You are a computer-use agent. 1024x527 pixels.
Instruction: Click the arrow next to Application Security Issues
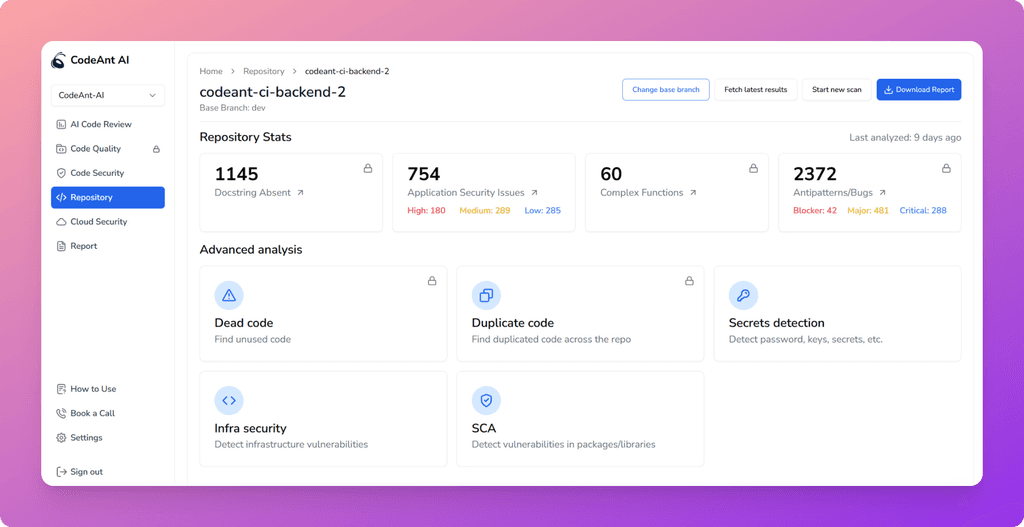[534, 193]
